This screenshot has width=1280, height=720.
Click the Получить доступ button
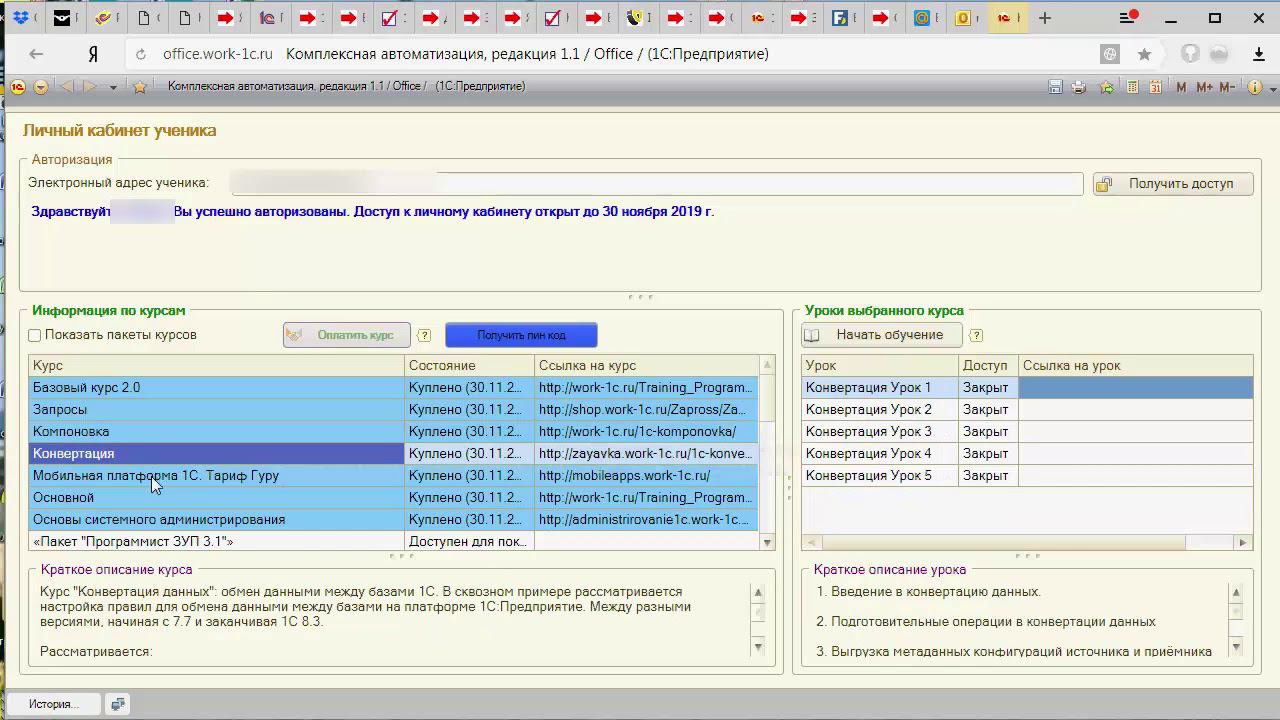1173,184
